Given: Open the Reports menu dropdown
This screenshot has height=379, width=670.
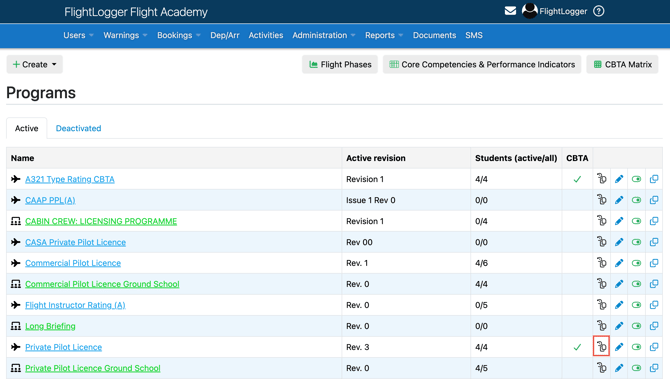Looking at the screenshot, I should coord(384,35).
